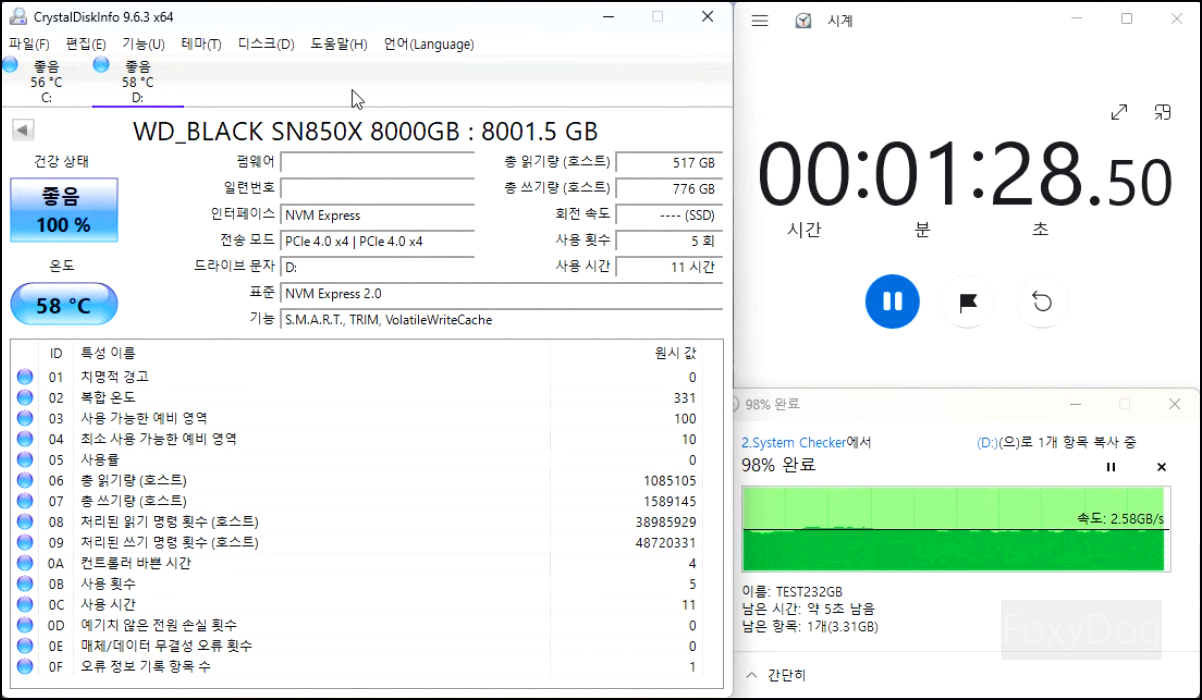
Task: Click status orb for 0E 매체/데이터 무결성 오류 횟수
Action: 25,646
